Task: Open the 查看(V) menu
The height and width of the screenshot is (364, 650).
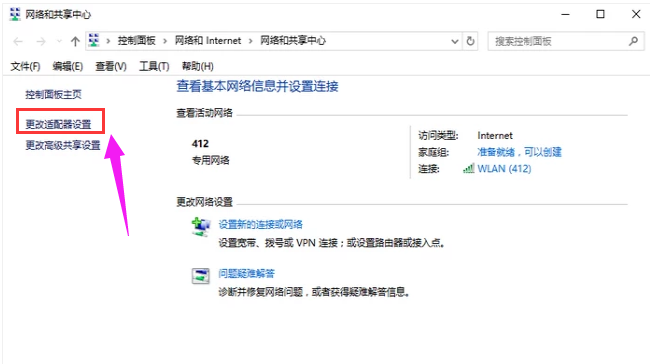Action: tap(111, 66)
